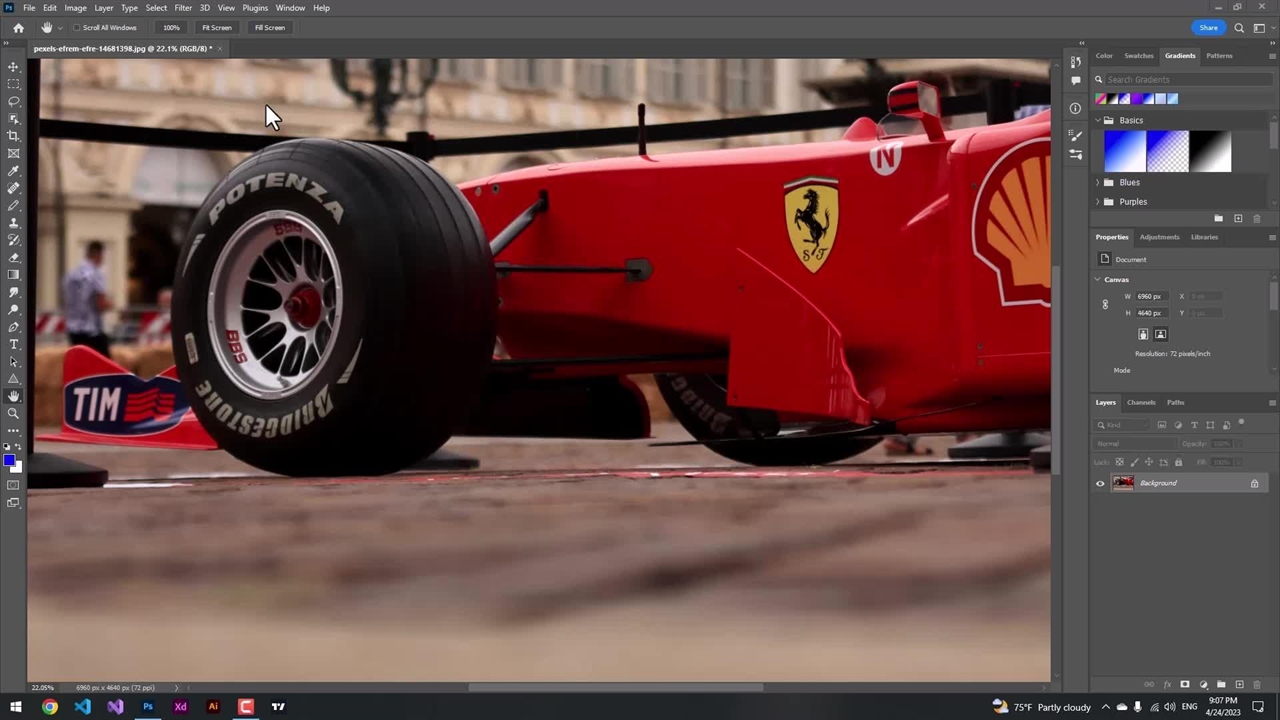The width and height of the screenshot is (1280, 720).
Task: Select the Gradient tool
Action: click(x=13, y=275)
